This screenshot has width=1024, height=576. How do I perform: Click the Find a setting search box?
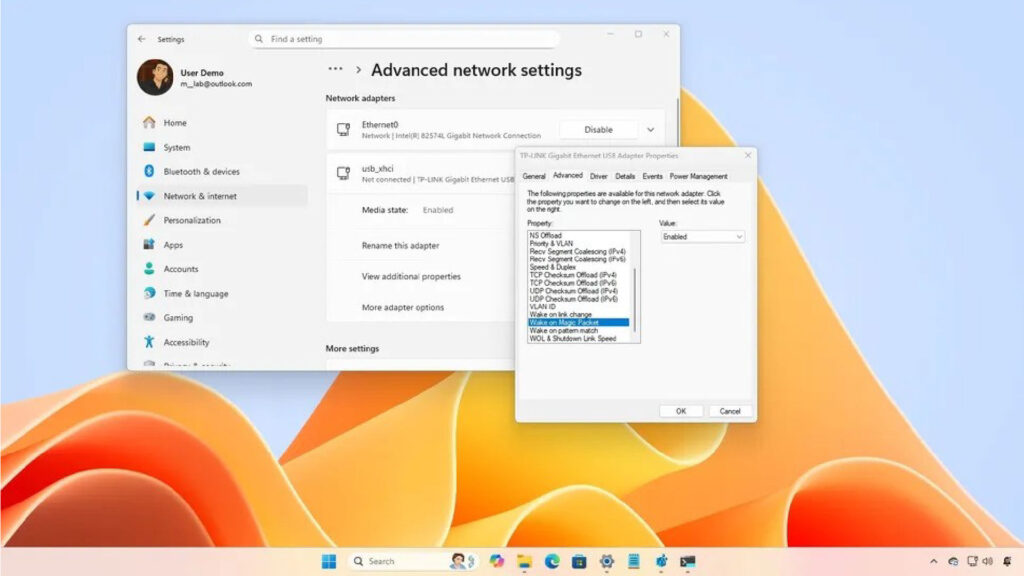point(404,39)
